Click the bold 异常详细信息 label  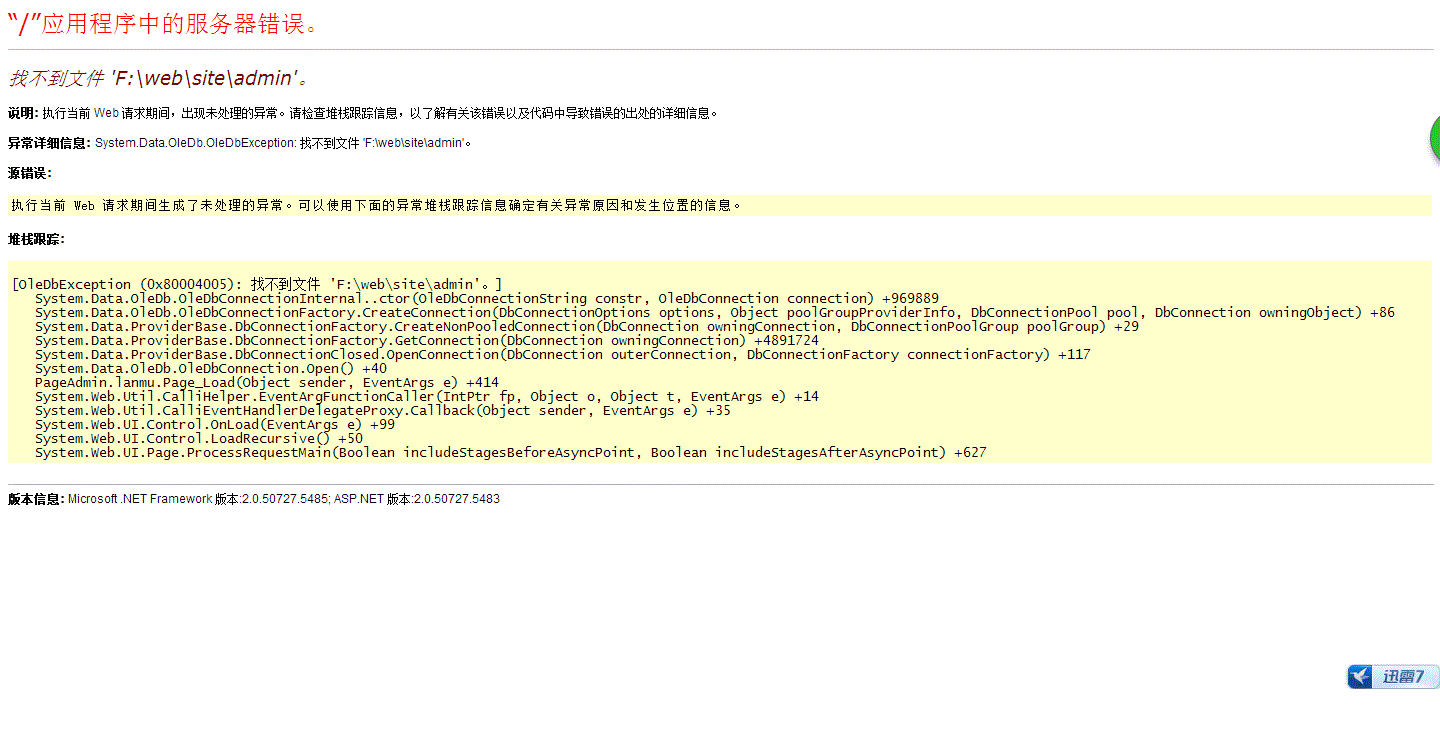[49, 143]
